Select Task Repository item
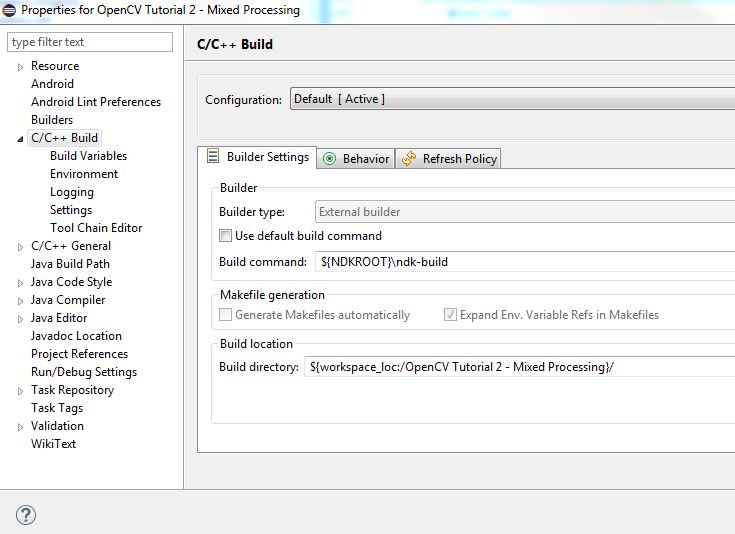 tap(73, 390)
